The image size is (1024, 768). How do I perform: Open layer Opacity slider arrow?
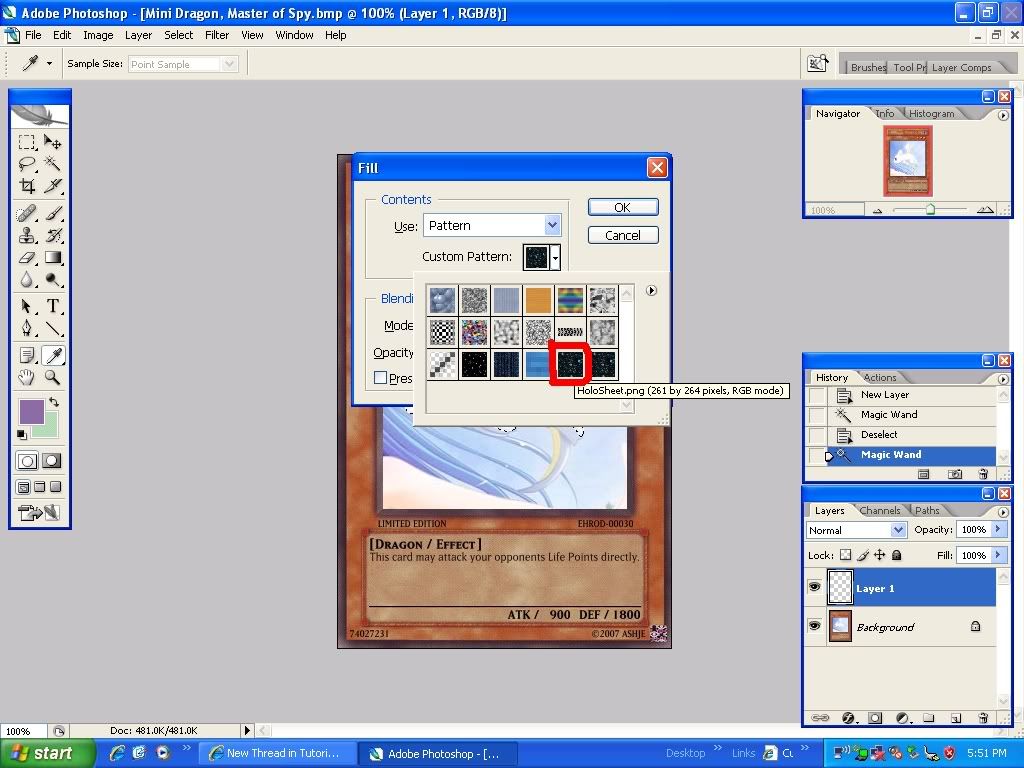pos(998,529)
